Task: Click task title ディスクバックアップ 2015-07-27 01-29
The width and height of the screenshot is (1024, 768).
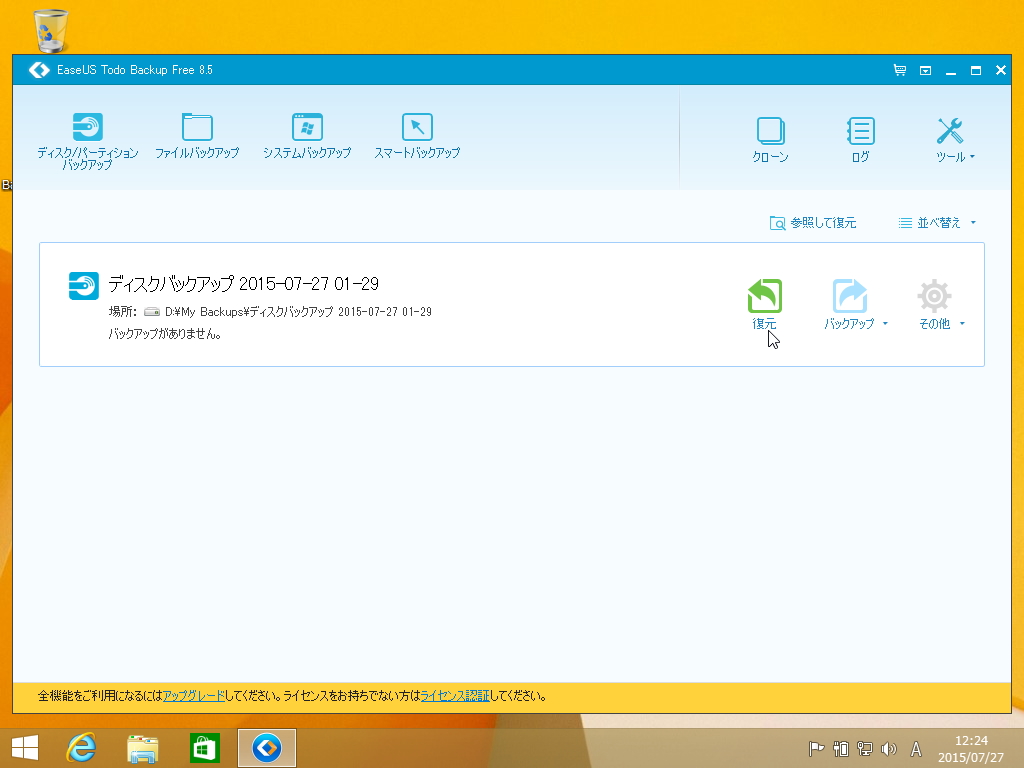Action: pyautogui.click(x=244, y=284)
